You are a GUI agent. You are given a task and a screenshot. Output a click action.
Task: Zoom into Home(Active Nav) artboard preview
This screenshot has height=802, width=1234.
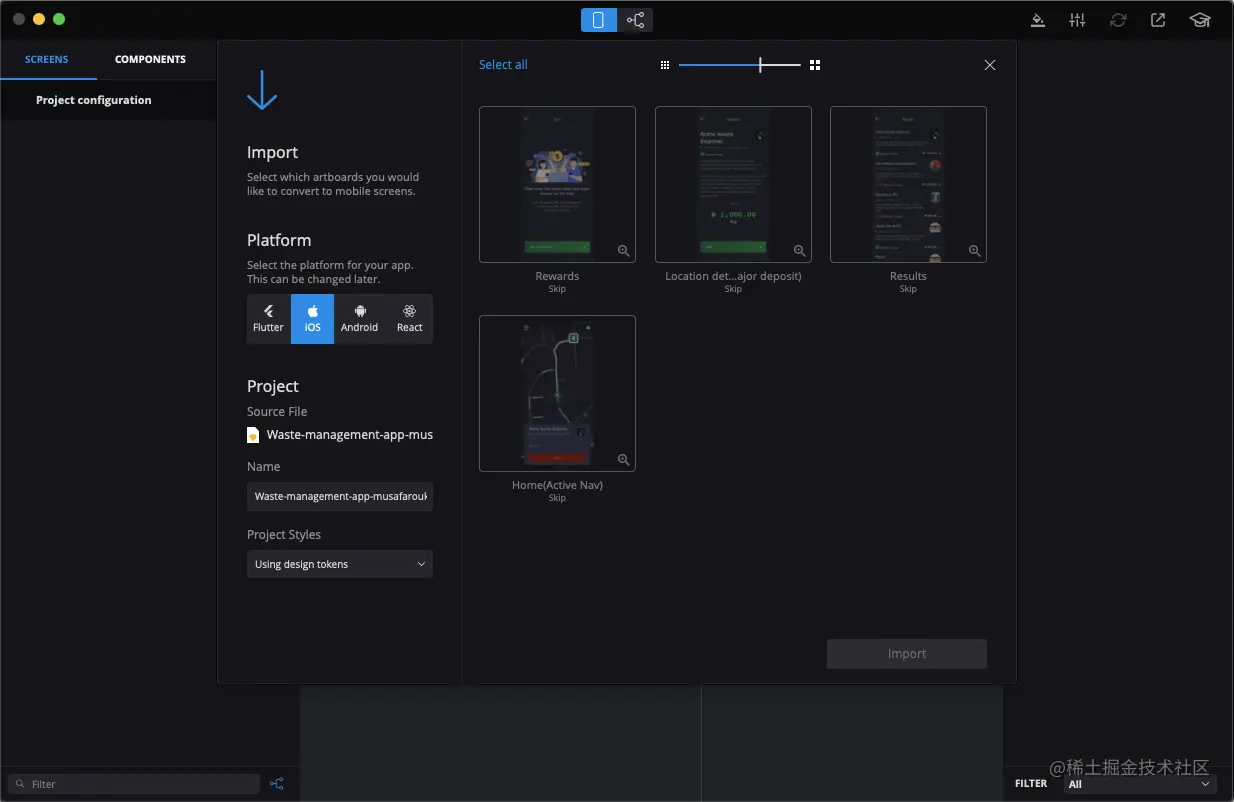(x=623, y=460)
